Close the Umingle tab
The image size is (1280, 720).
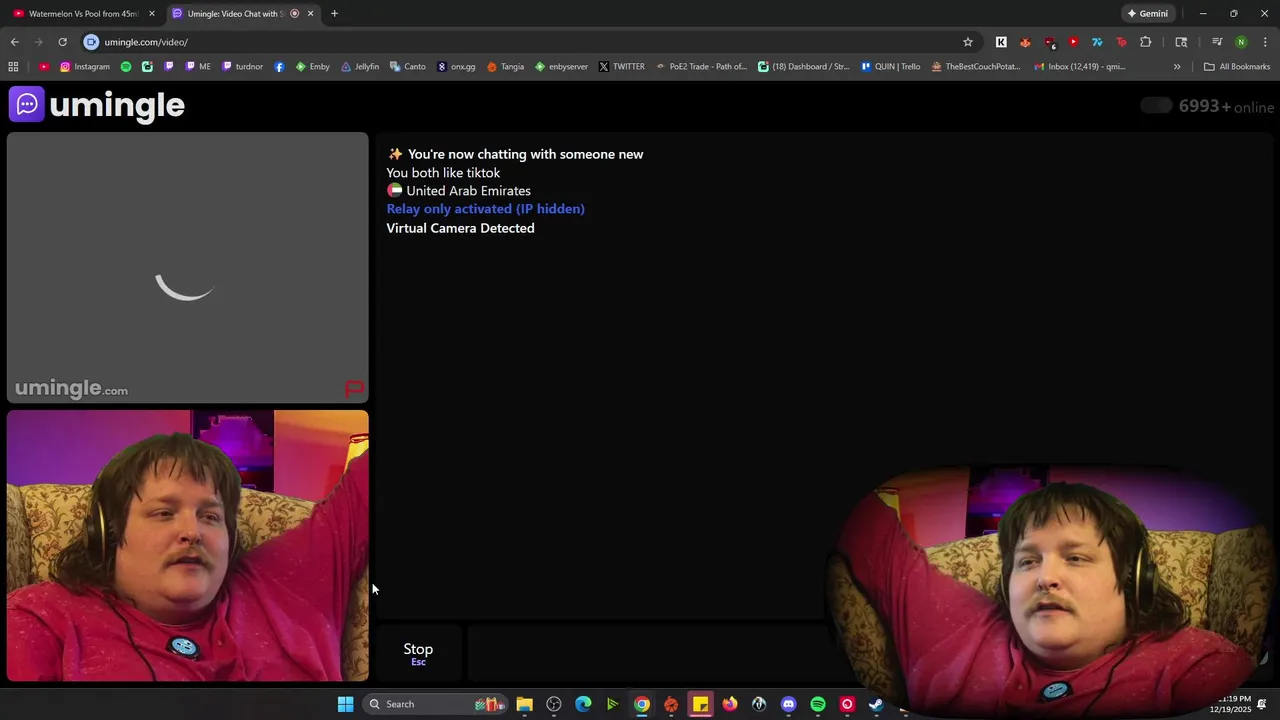[x=310, y=14]
